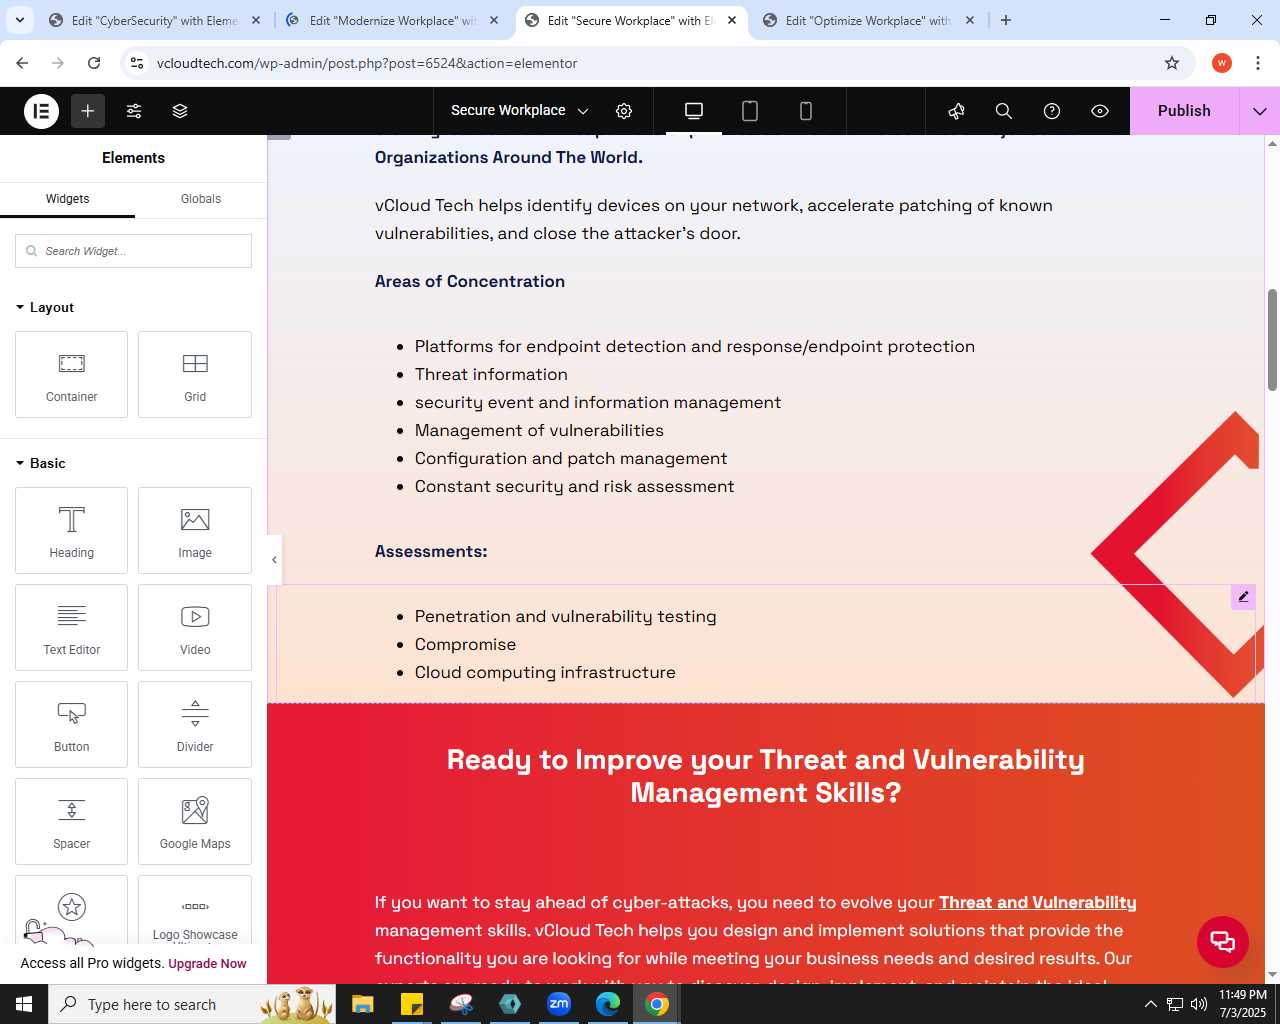The height and width of the screenshot is (1024, 1280).
Task: Bookmark this page with star icon
Action: pos(1172,63)
